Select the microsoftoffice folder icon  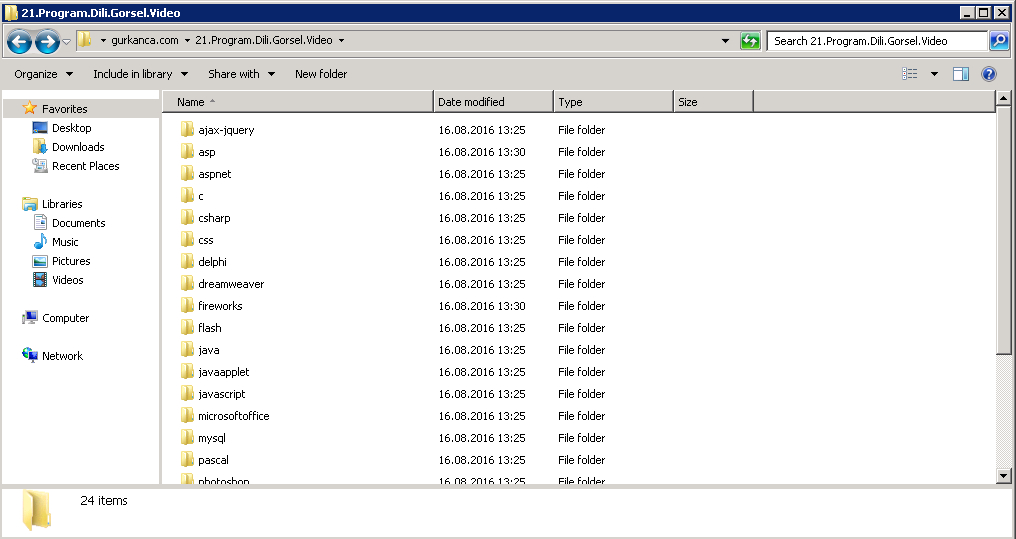coord(187,416)
